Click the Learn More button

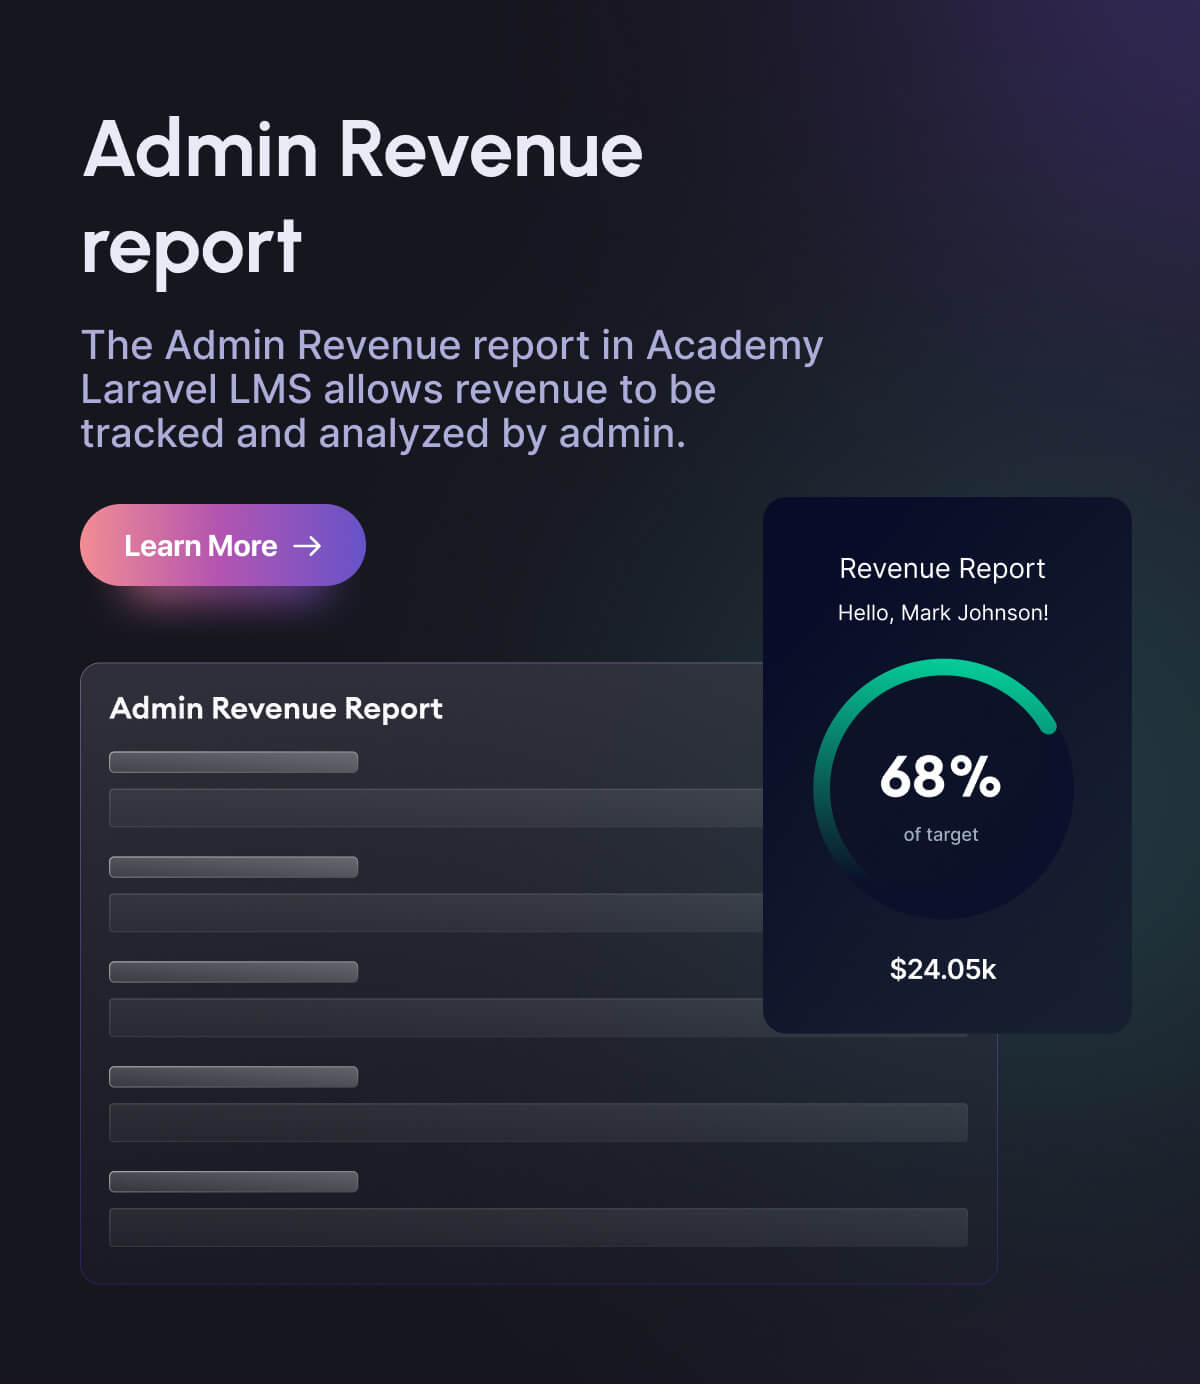pyautogui.click(x=223, y=545)
